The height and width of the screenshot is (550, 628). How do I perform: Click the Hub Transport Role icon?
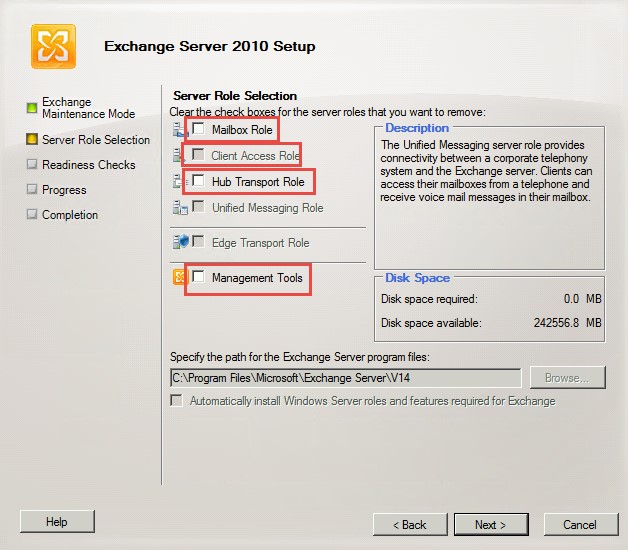pyautogui.click(x=180, y=182)
